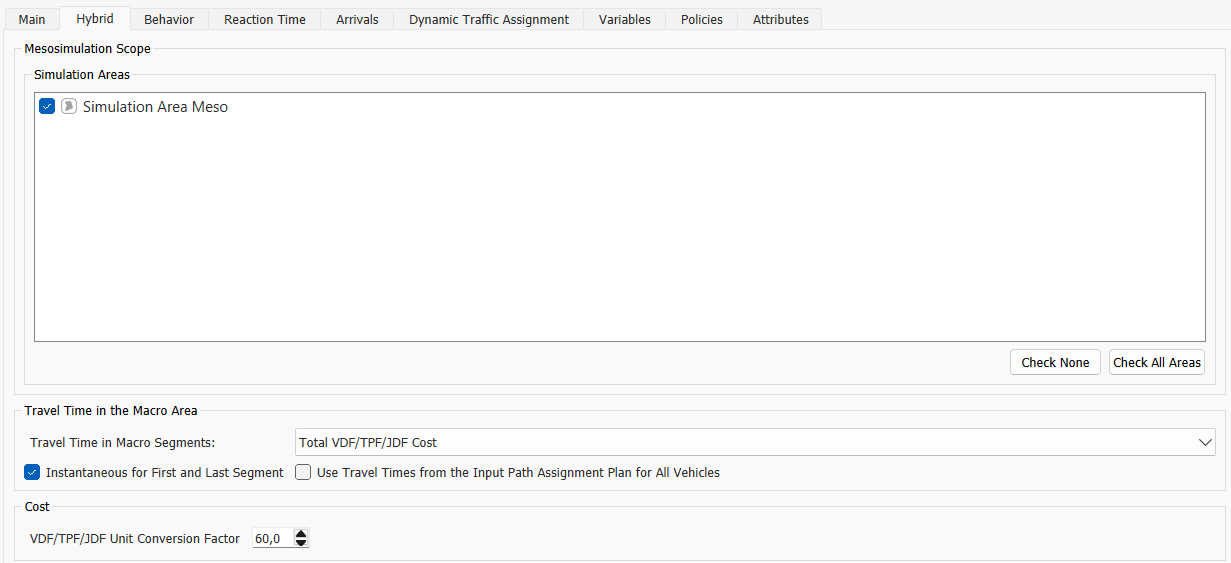
Task: Switch to the Main tab
Action: coord(32,19)
